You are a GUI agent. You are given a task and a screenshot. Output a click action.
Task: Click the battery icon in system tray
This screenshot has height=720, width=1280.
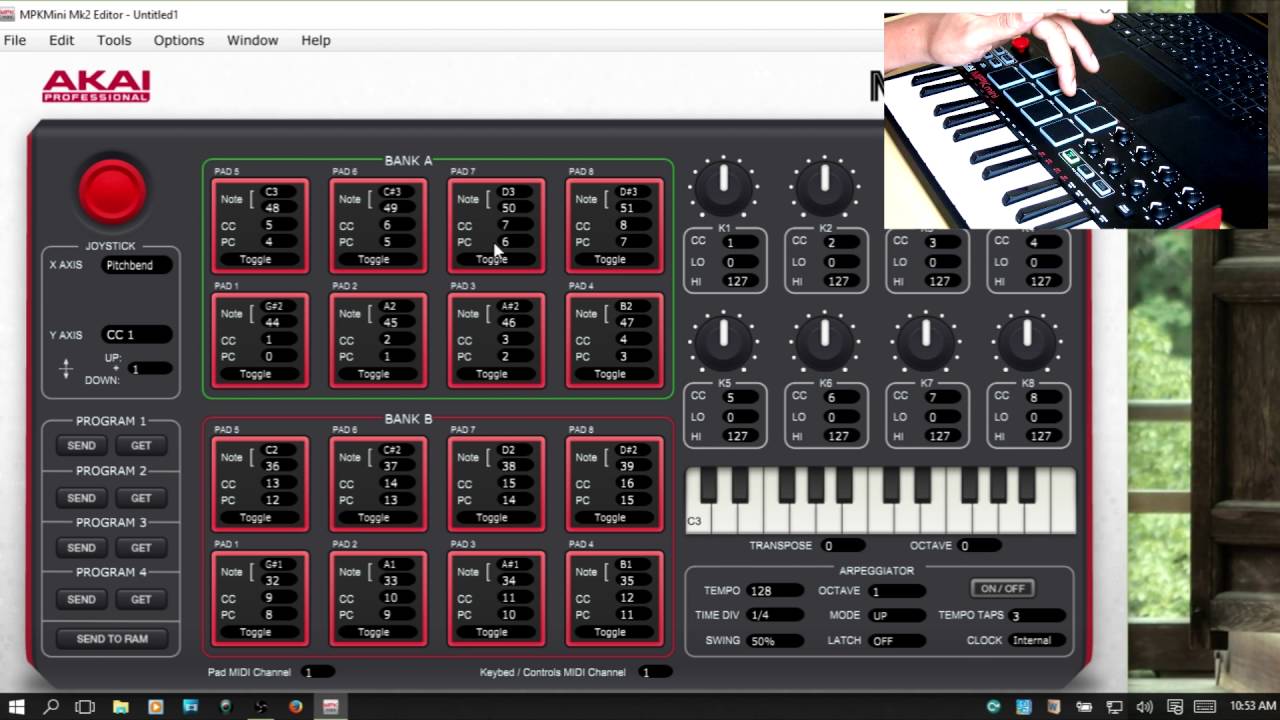[1085, 706]
